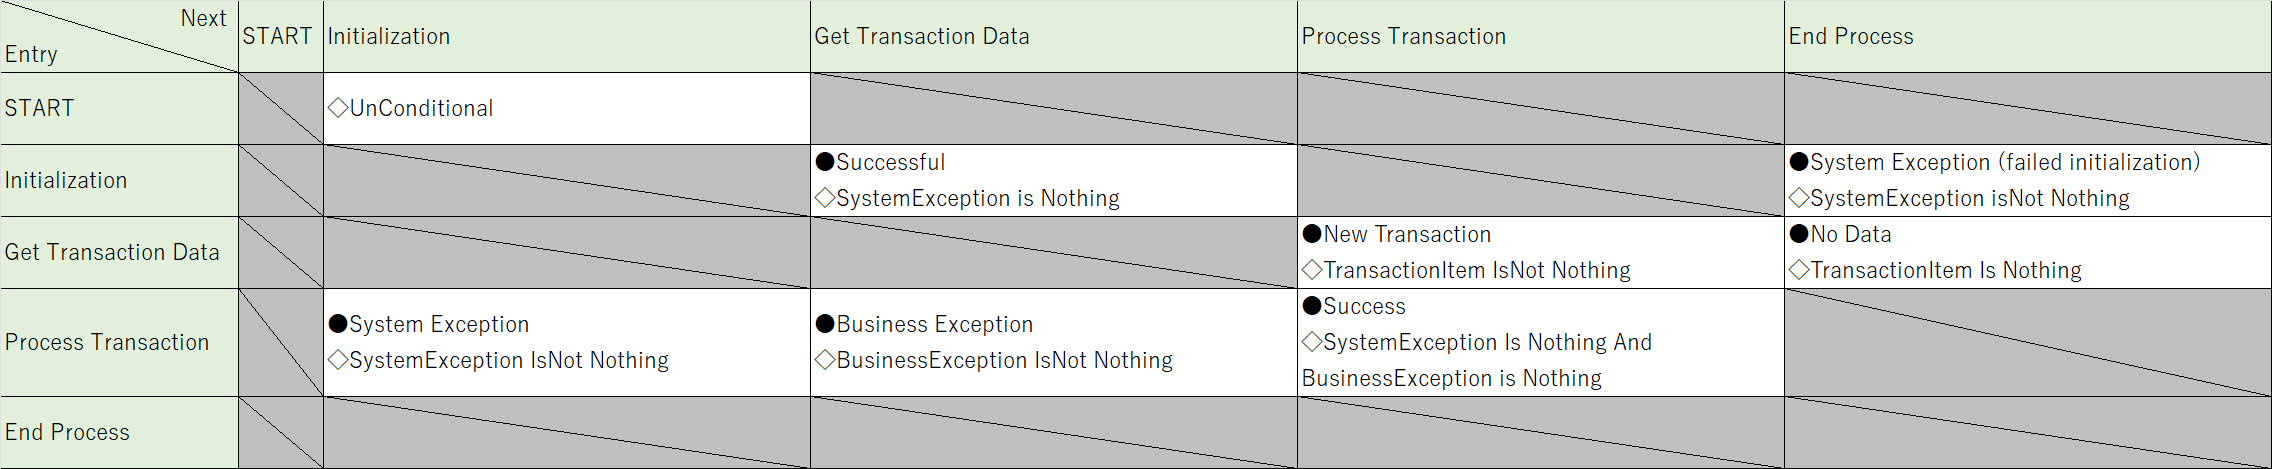
Task: Select the End Process column header
Action: coord(2028,36)
